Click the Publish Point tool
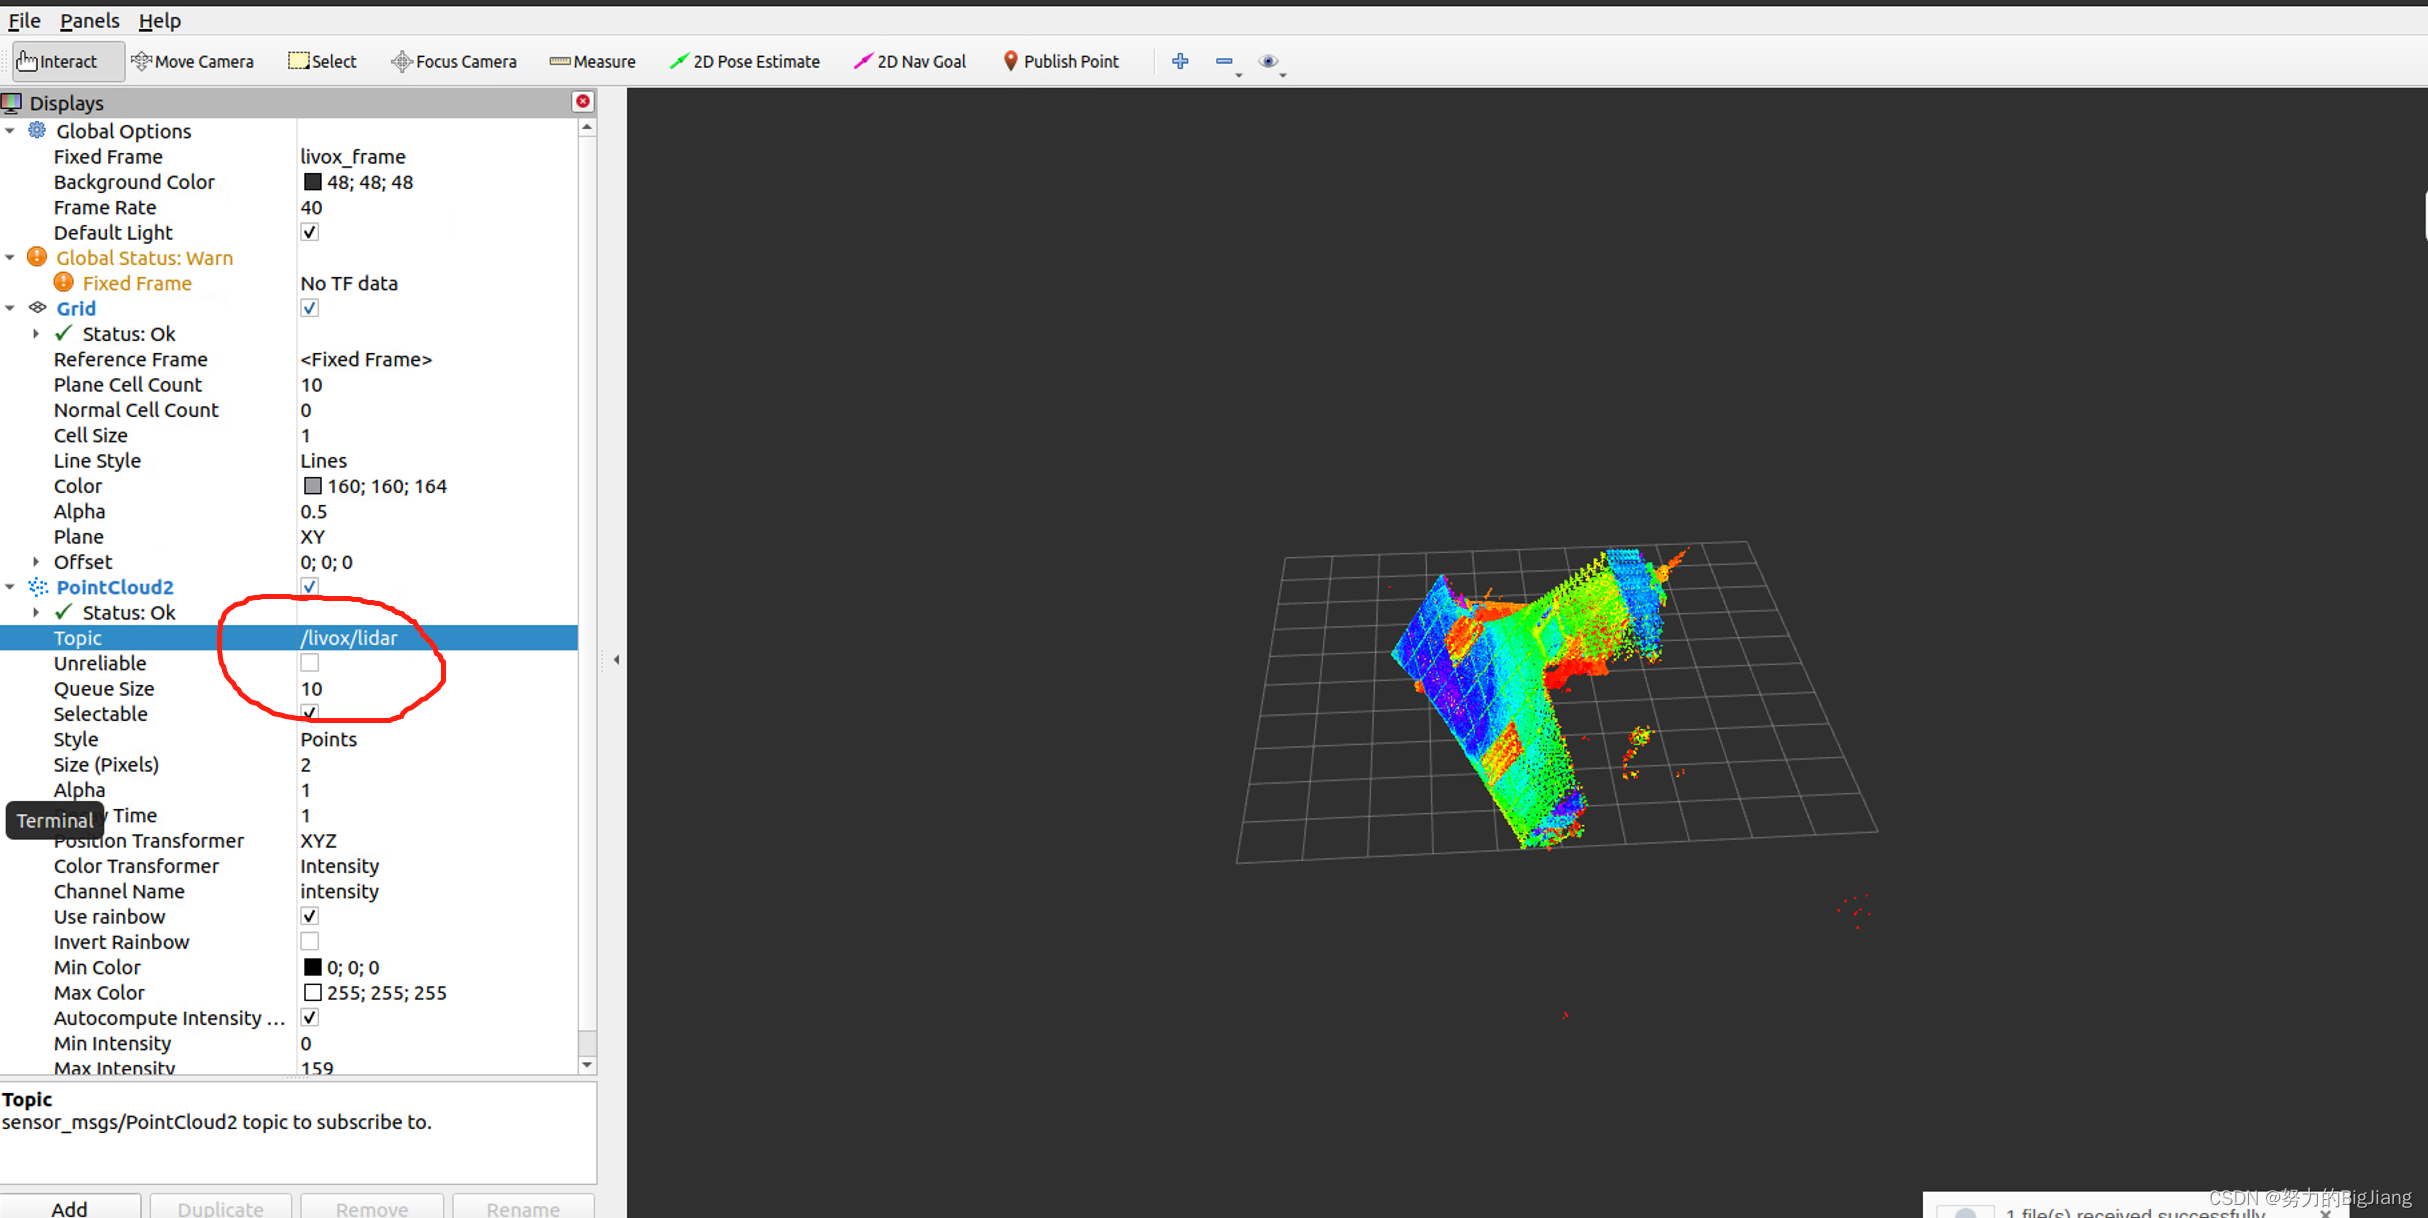The width and height of the screenshot is (2428, 1218). point(1061,61)
